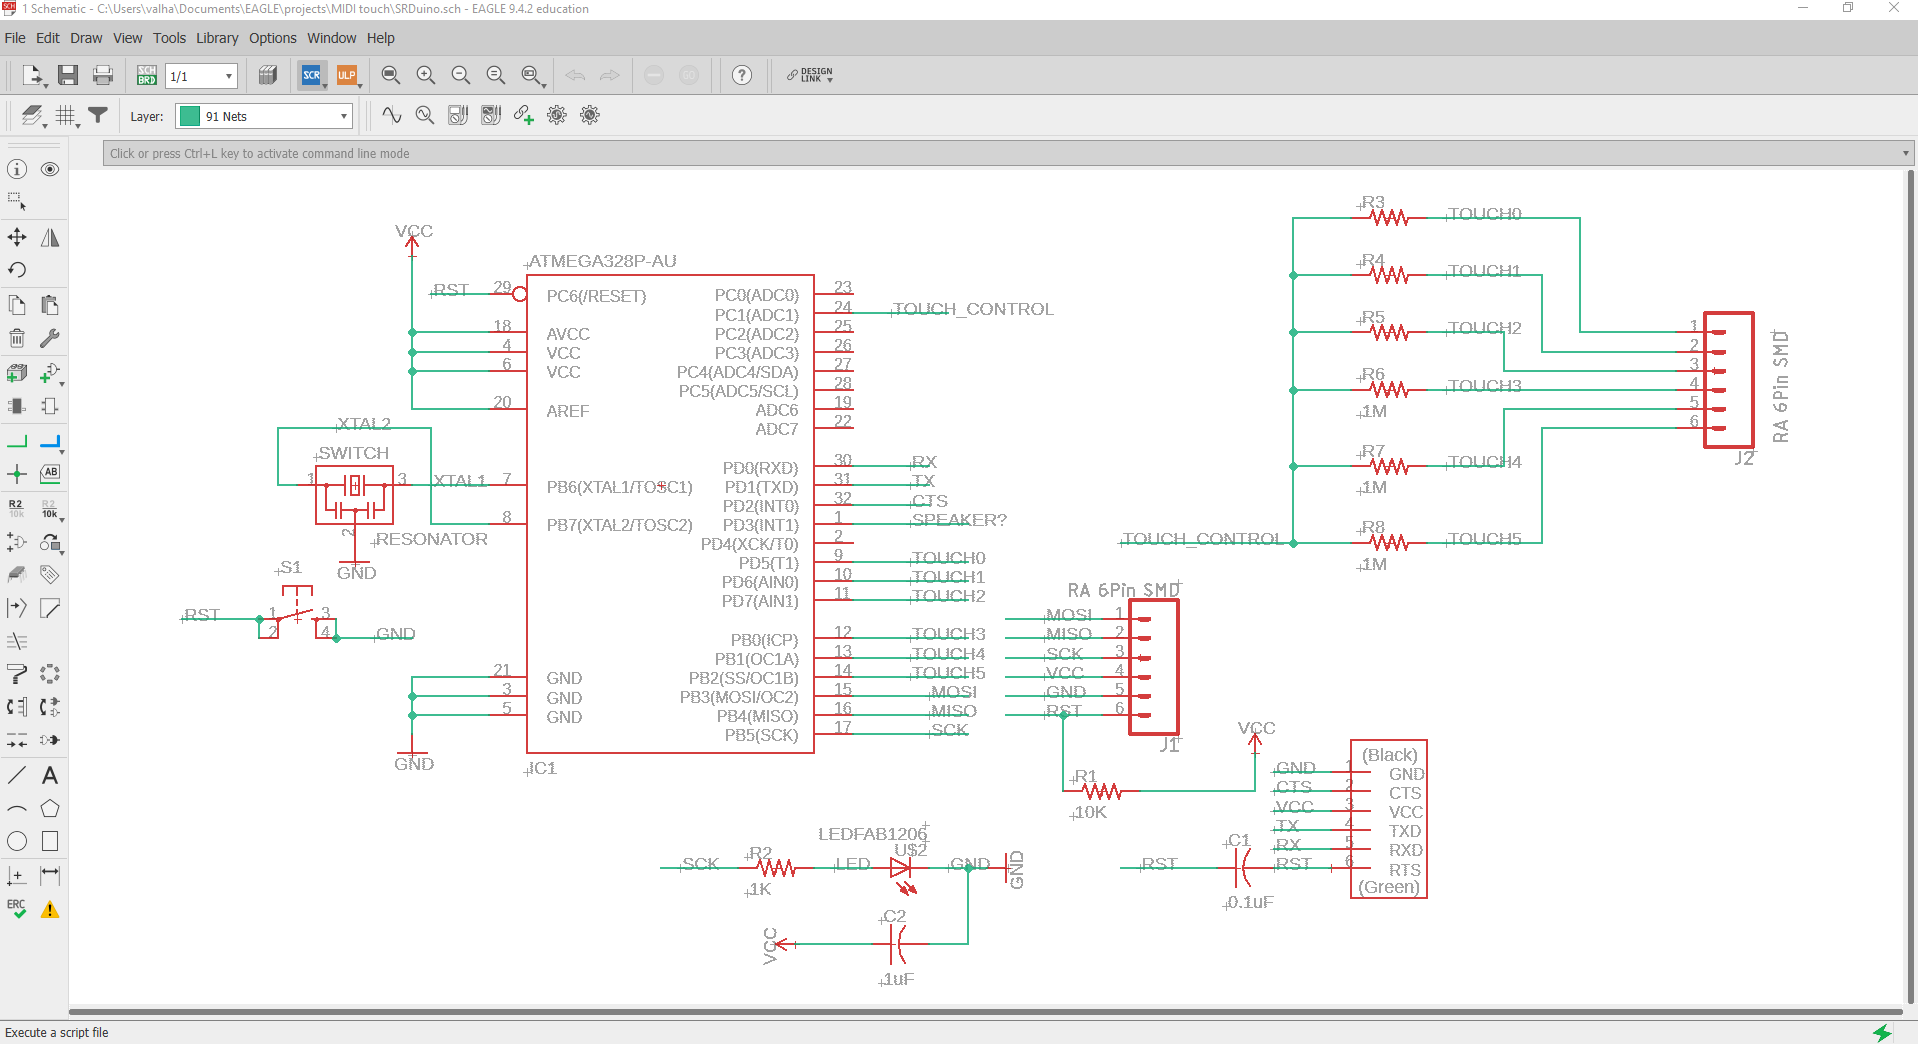The image size is (1918, 1044).
Task: Open help with the question mark icon
Action: [x=742, y=75]
